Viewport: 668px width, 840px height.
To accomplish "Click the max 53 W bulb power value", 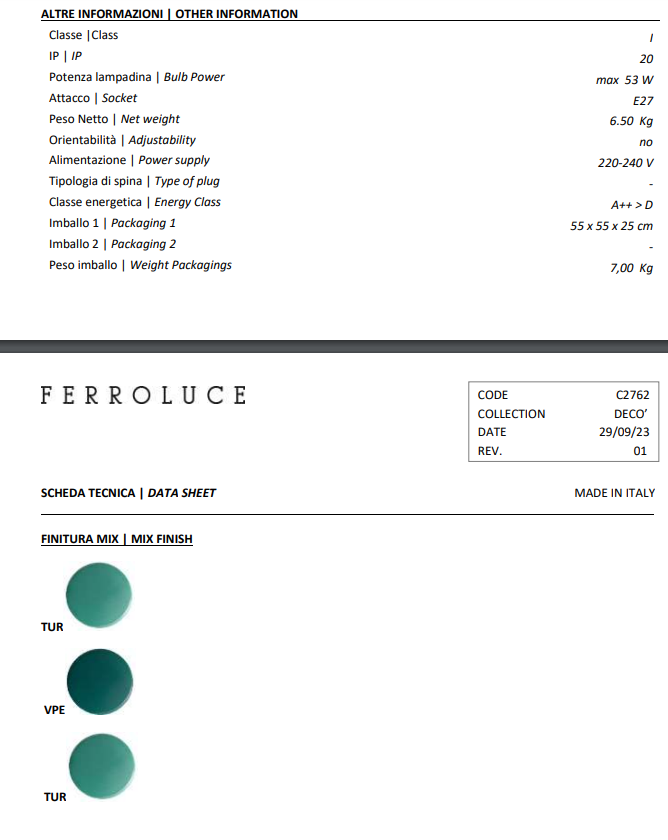I will coord(624,80).
